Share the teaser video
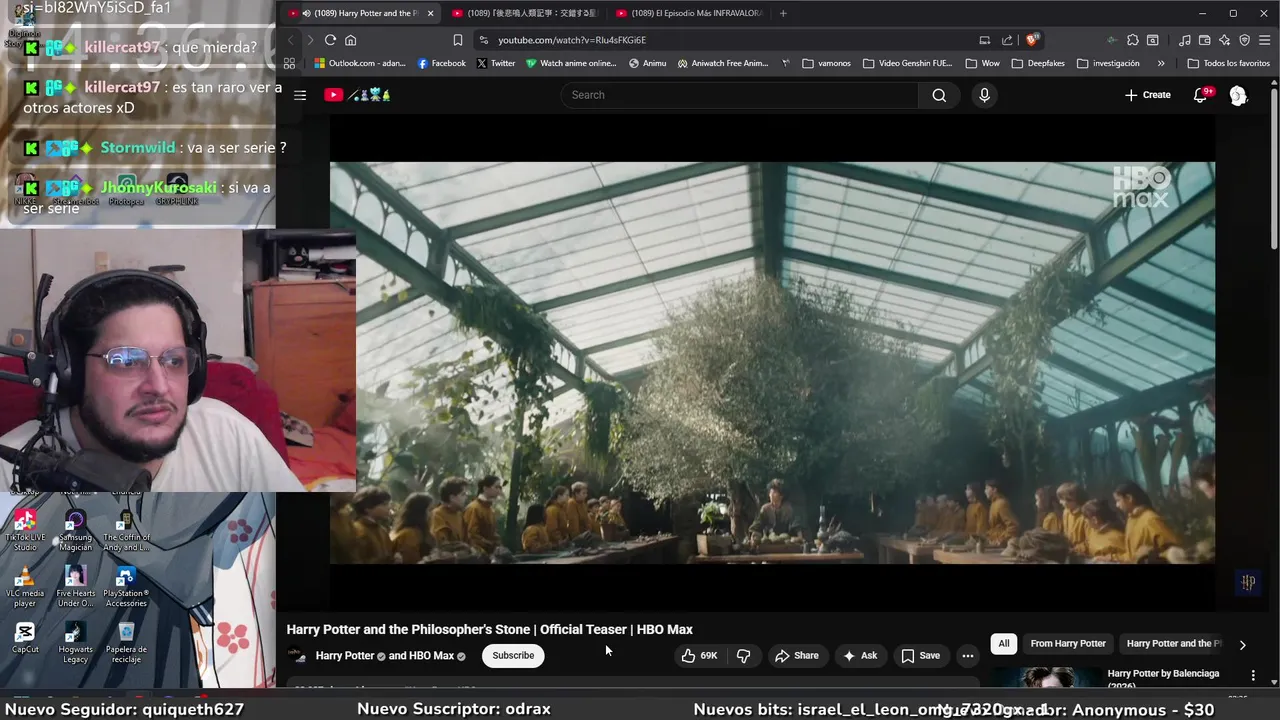 point(796,656)
